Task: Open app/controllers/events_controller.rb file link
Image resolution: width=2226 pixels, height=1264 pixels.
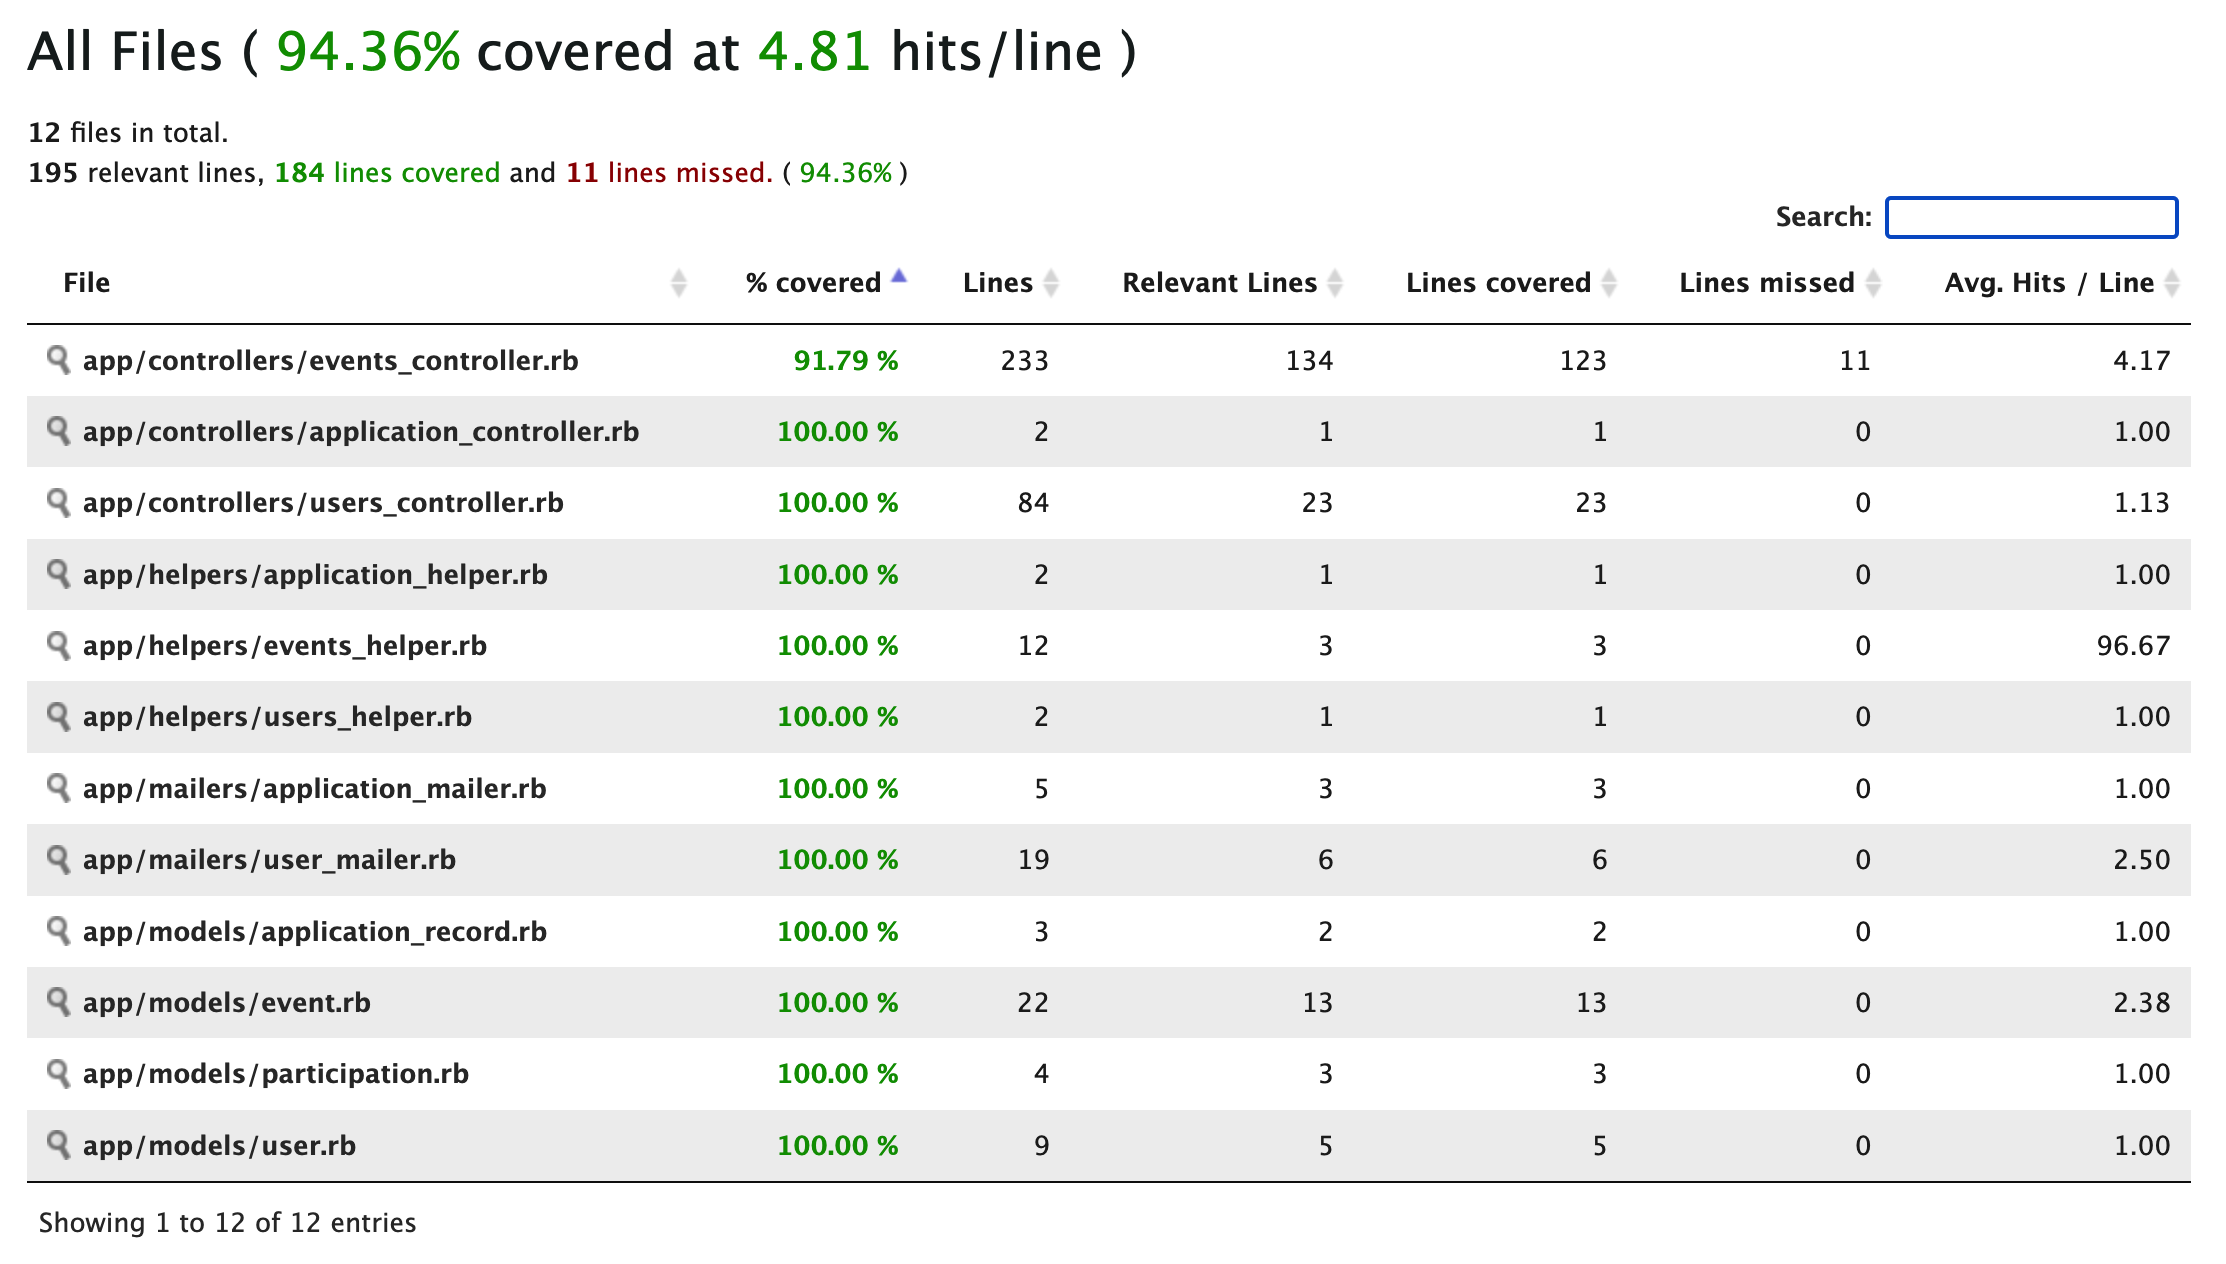Action: 330,361
